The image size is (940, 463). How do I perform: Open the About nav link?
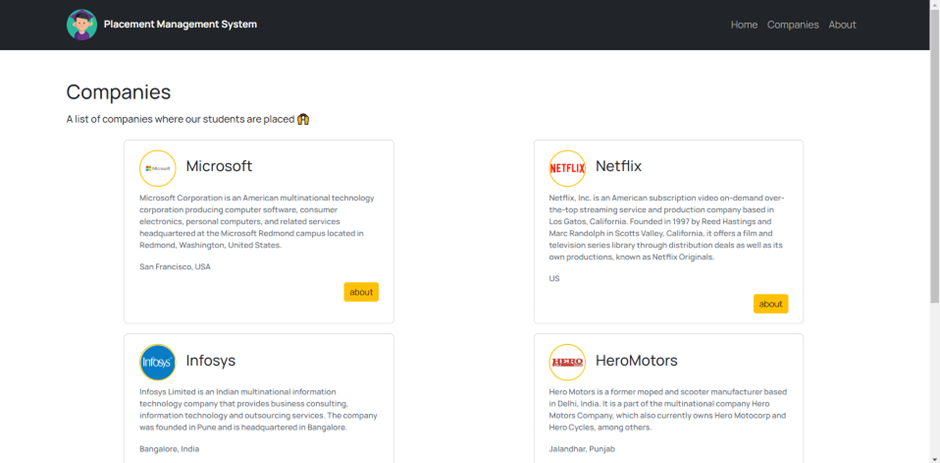pyautogui.click(x=842, y=25)
